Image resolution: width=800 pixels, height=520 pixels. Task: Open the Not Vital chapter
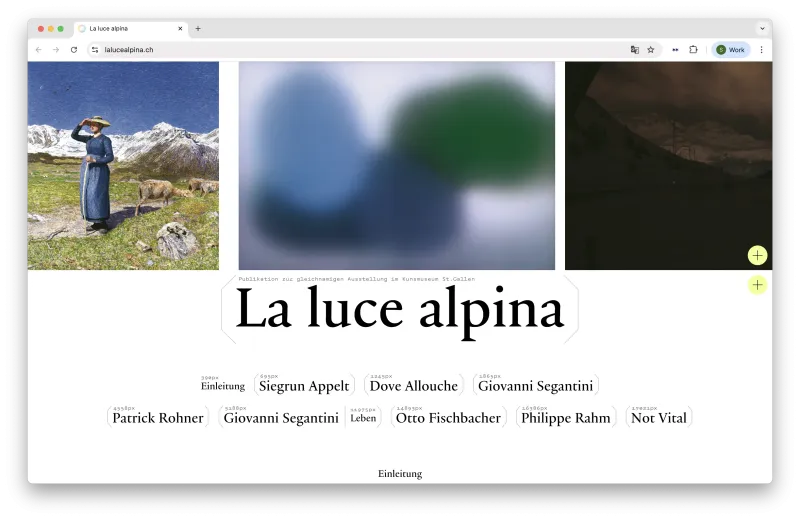[x=659, y=418]
